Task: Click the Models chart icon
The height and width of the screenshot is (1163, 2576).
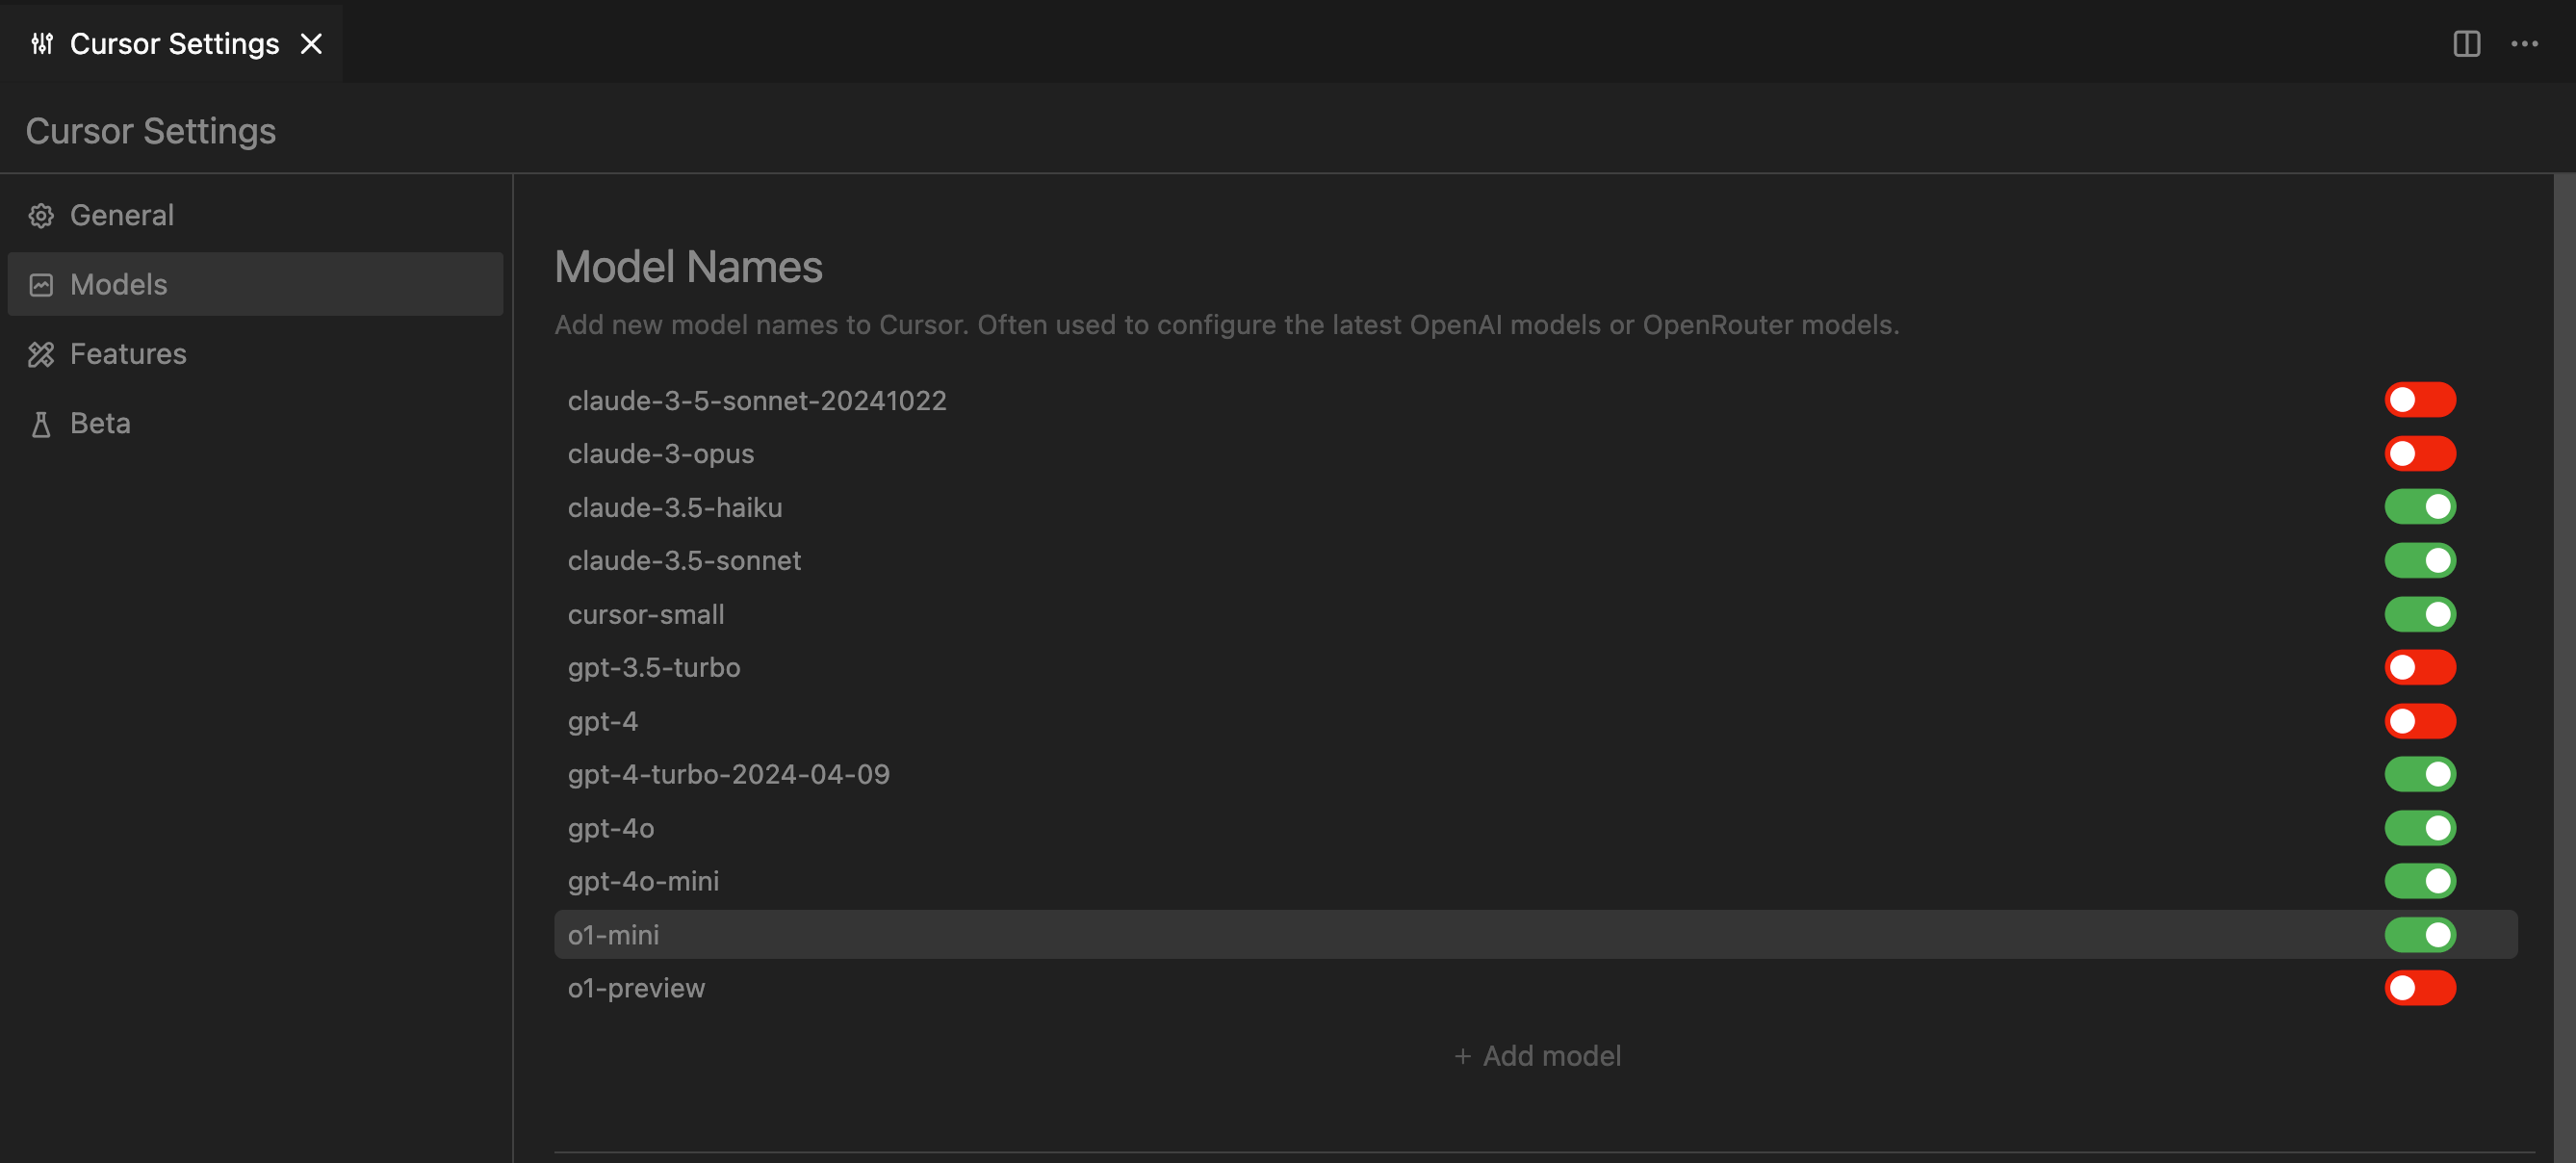Action: tap(41, 285)
